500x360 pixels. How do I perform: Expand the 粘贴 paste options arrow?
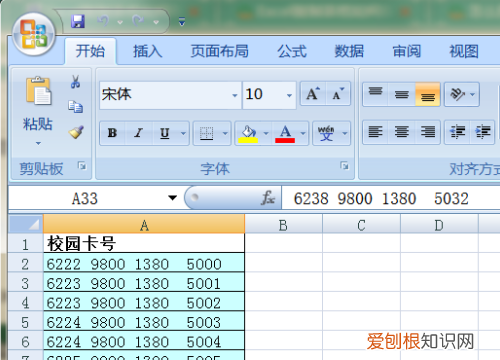point(38,144)
